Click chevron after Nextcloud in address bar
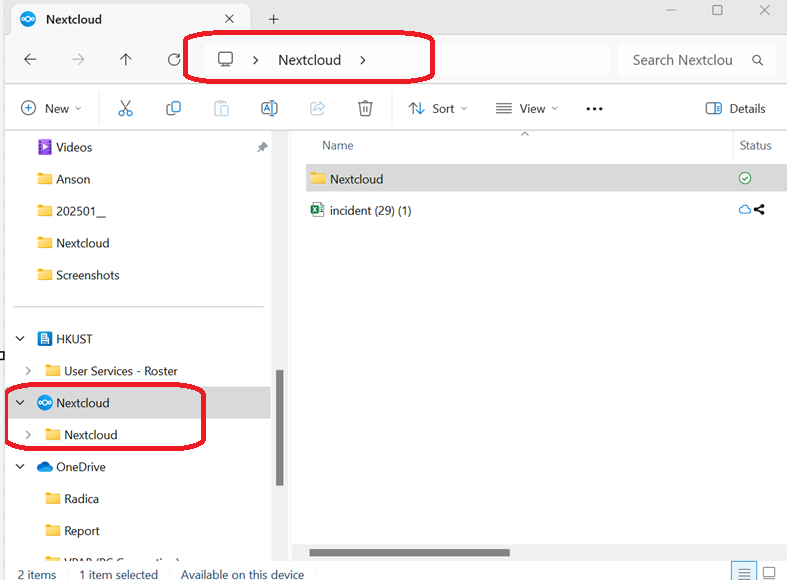This screenshot has height=580, width=789. [363, 60]
